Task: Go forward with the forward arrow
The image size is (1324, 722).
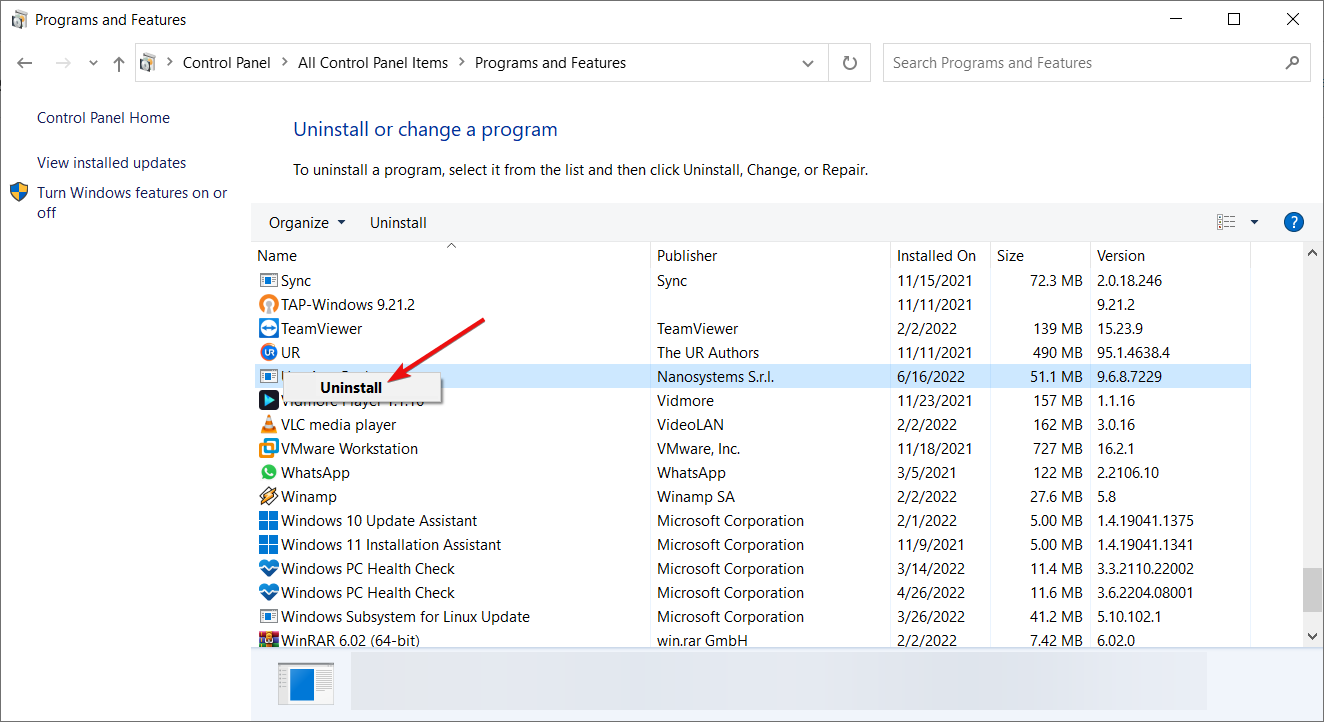Action: point(62,63)
